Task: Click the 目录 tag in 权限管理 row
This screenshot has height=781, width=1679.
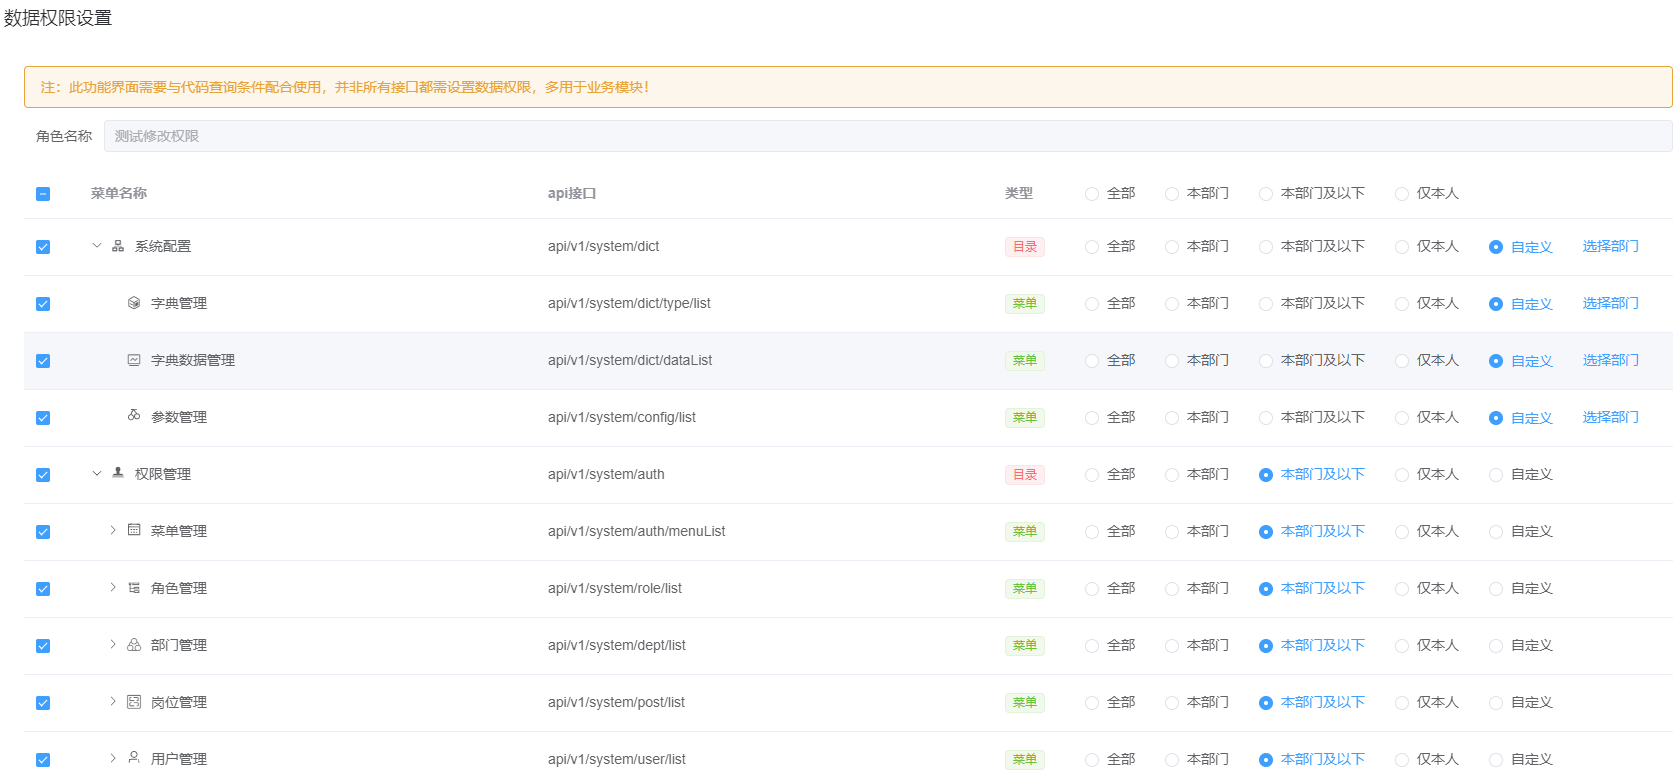Action: tap(1025, 475)
